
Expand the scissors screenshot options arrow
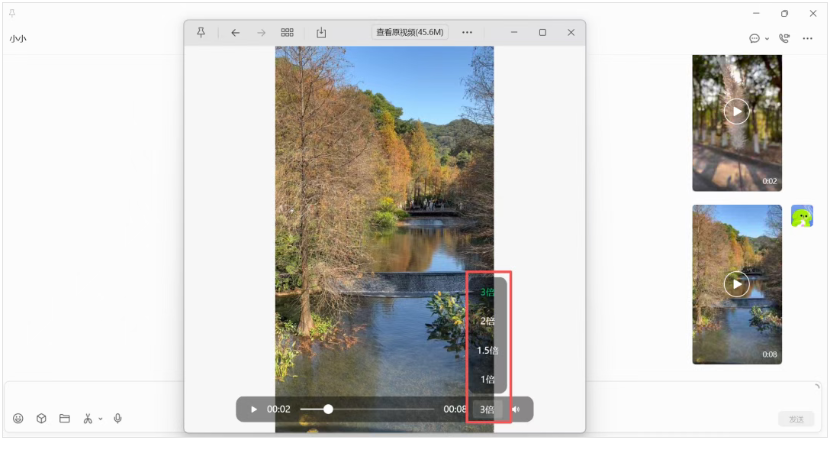point(100,419)
